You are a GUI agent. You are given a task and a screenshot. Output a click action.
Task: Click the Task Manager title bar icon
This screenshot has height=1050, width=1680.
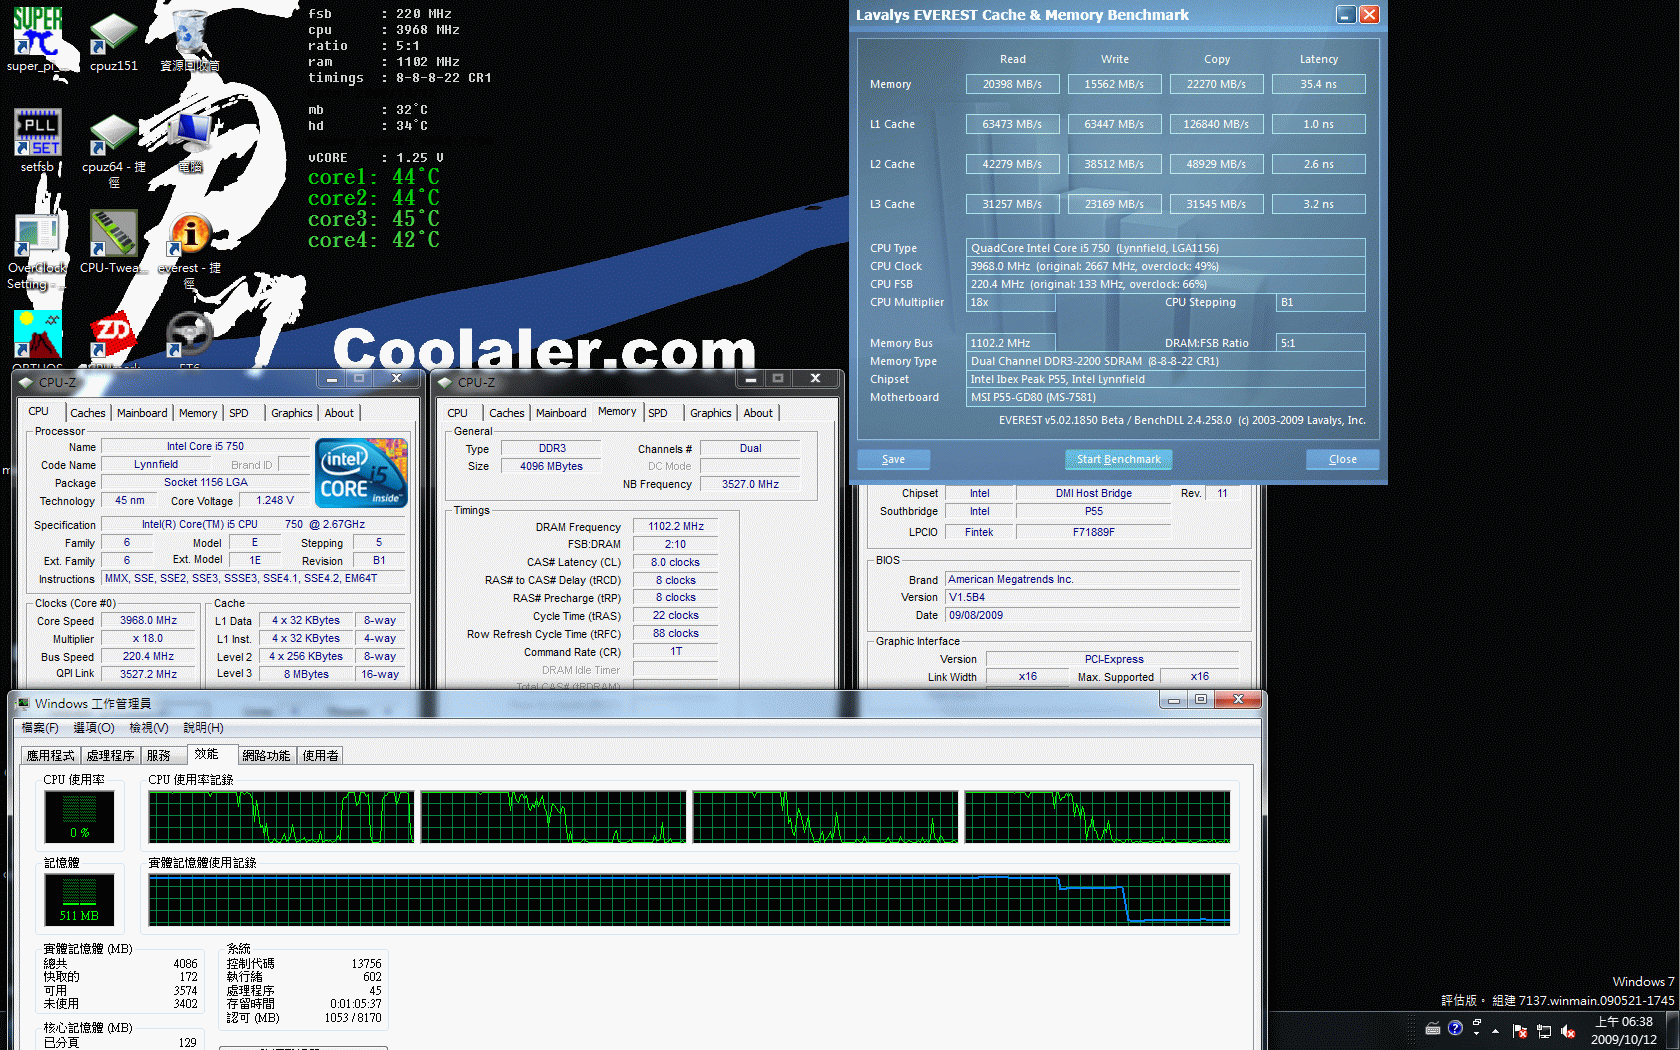(24, 703)
